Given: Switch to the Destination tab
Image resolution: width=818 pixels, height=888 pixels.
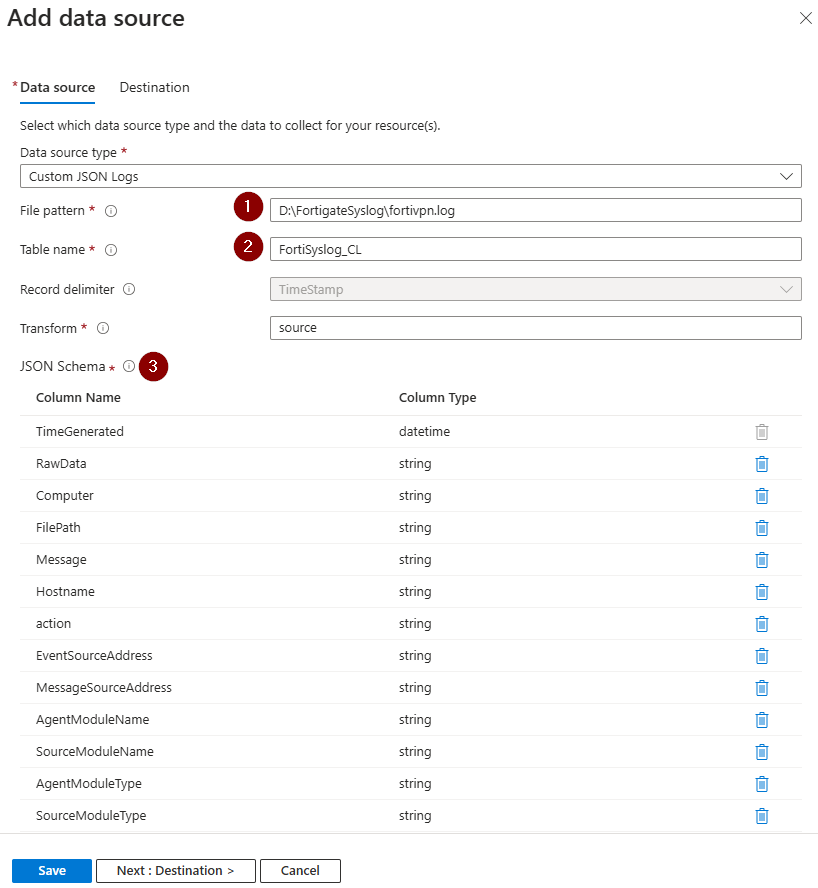Looking at the screenshot, I should [154, 88].
